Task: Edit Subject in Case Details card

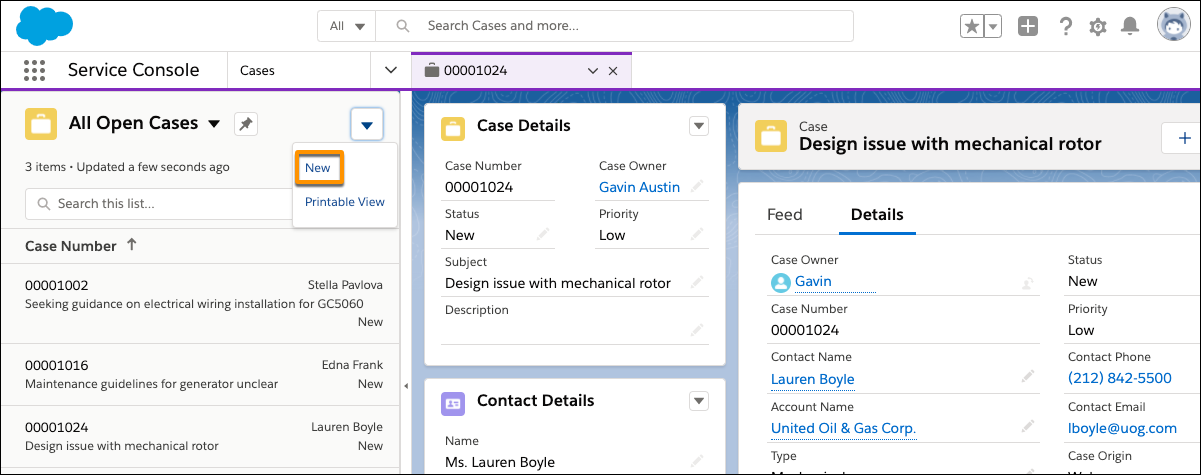Action: tap(697, 283)
